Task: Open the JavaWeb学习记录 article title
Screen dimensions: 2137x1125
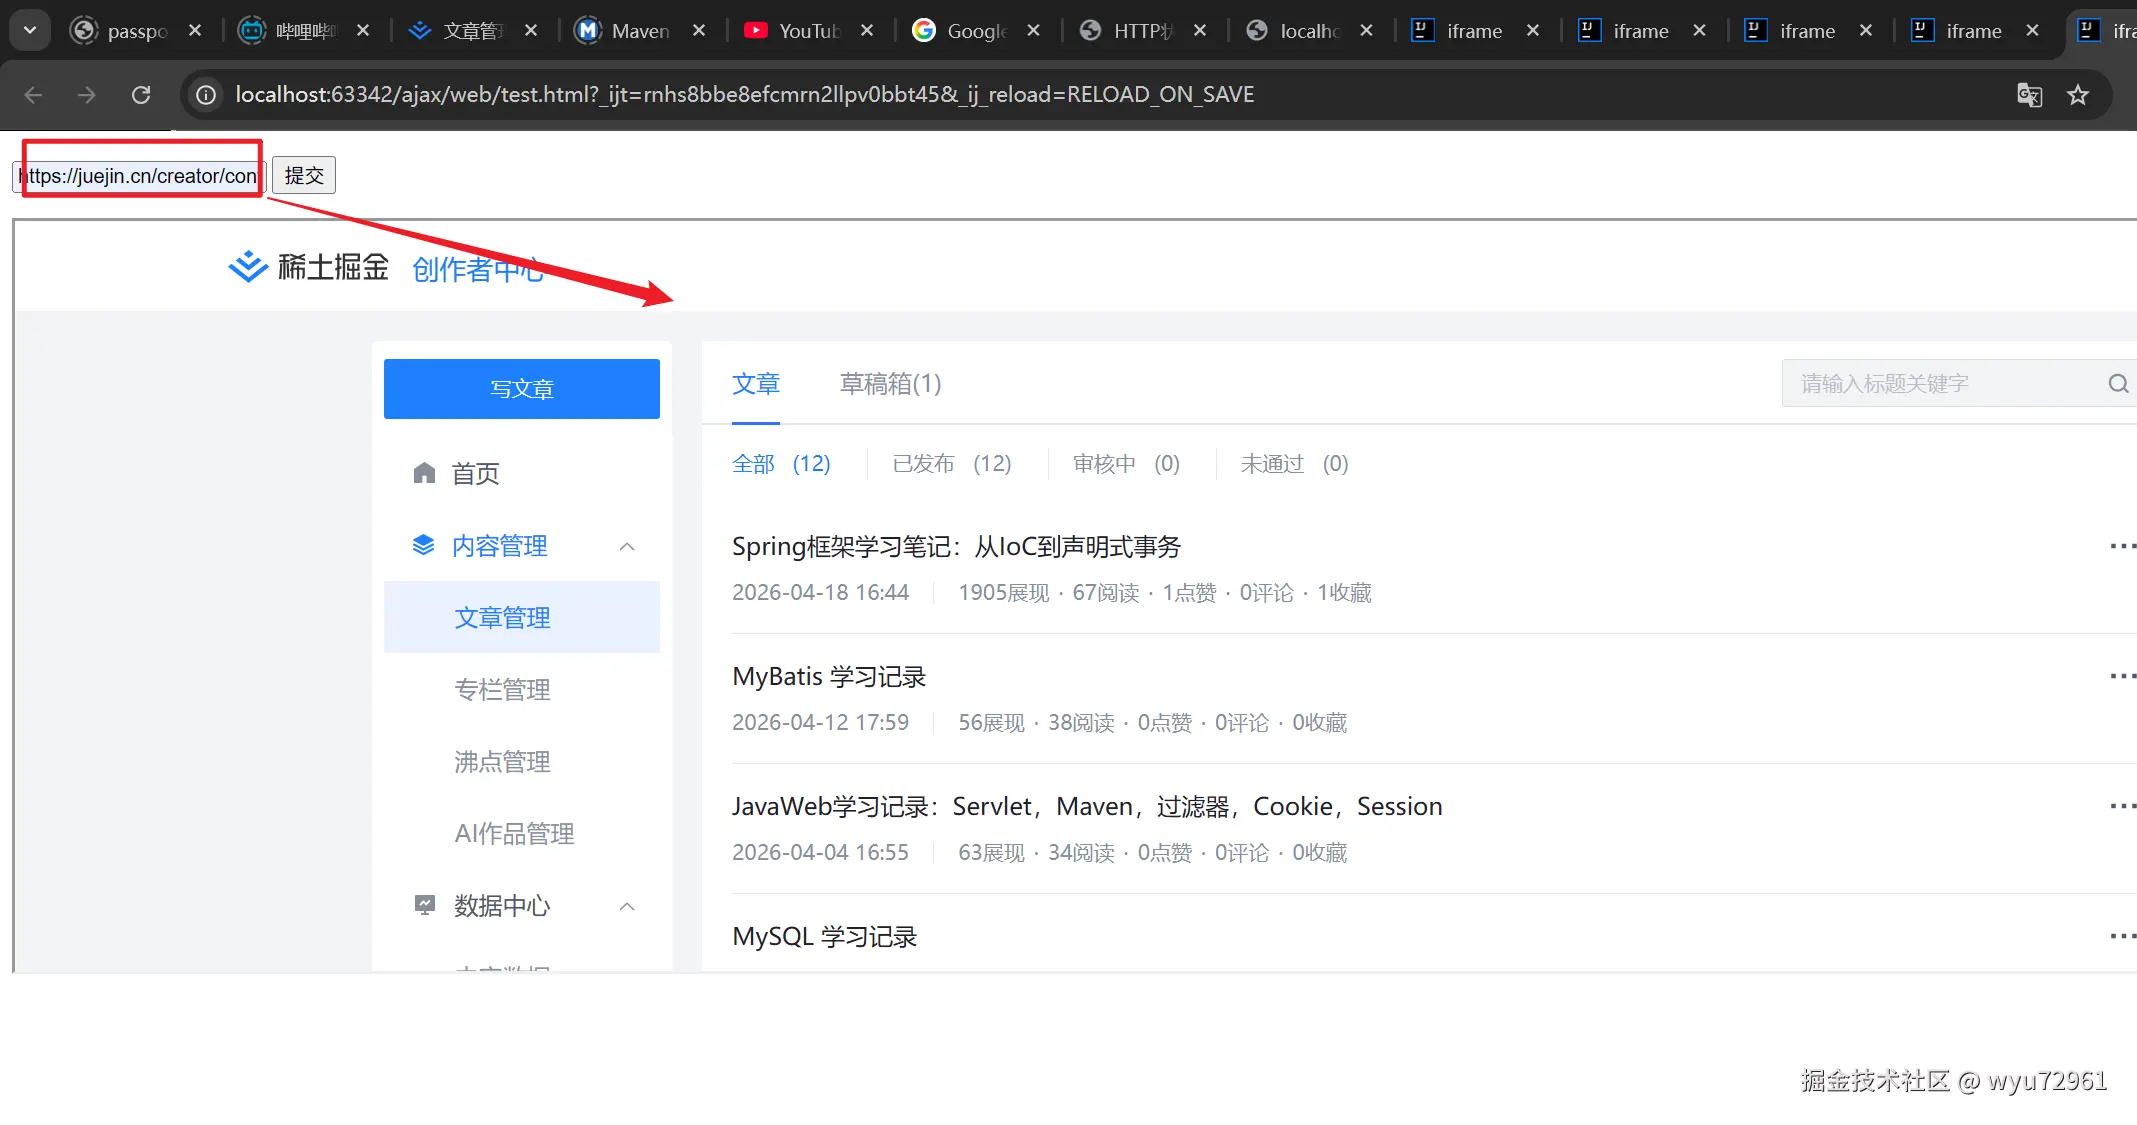Action: click(x=1086, y=806)
